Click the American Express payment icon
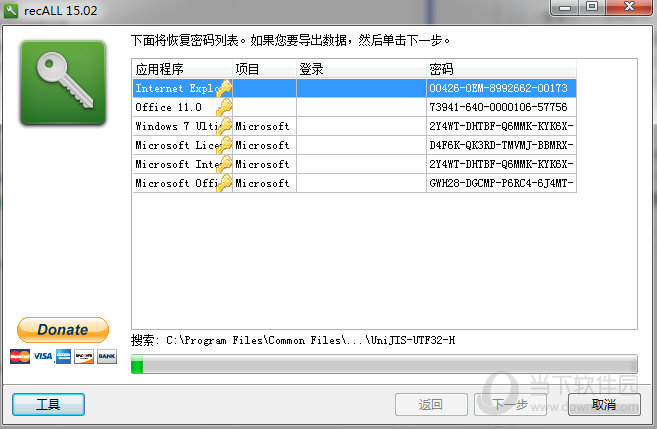The width and height of the screenshot is (657, 429). 63,357
